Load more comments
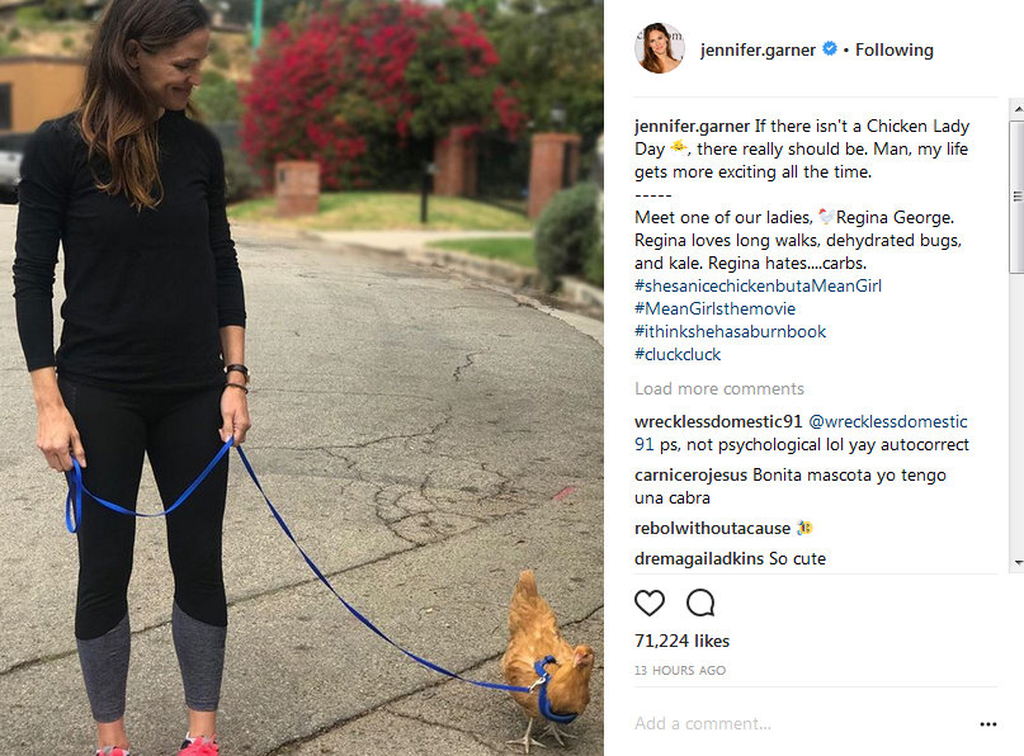1024x756 pixels. coord(719,388)
